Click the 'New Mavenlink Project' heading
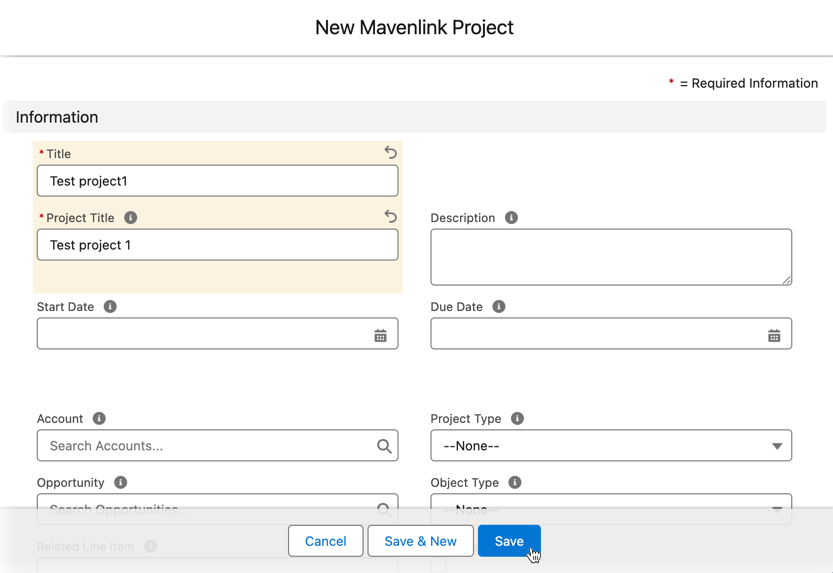The height and width of the screenshot is (573, 833). [x=414, y=28]
